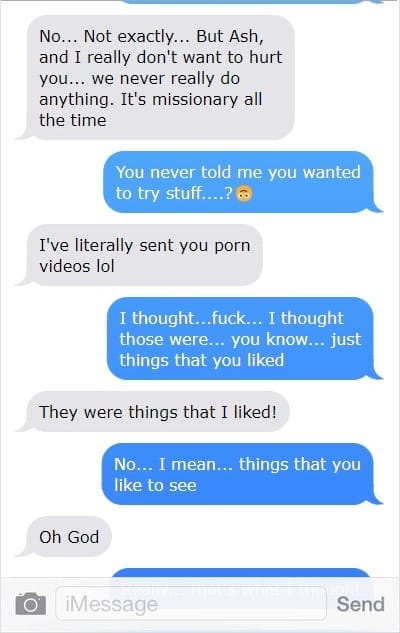The image size is (400, 633).
Task: Click the phrase 'things that you liked'
Action: tap(202, 360)
